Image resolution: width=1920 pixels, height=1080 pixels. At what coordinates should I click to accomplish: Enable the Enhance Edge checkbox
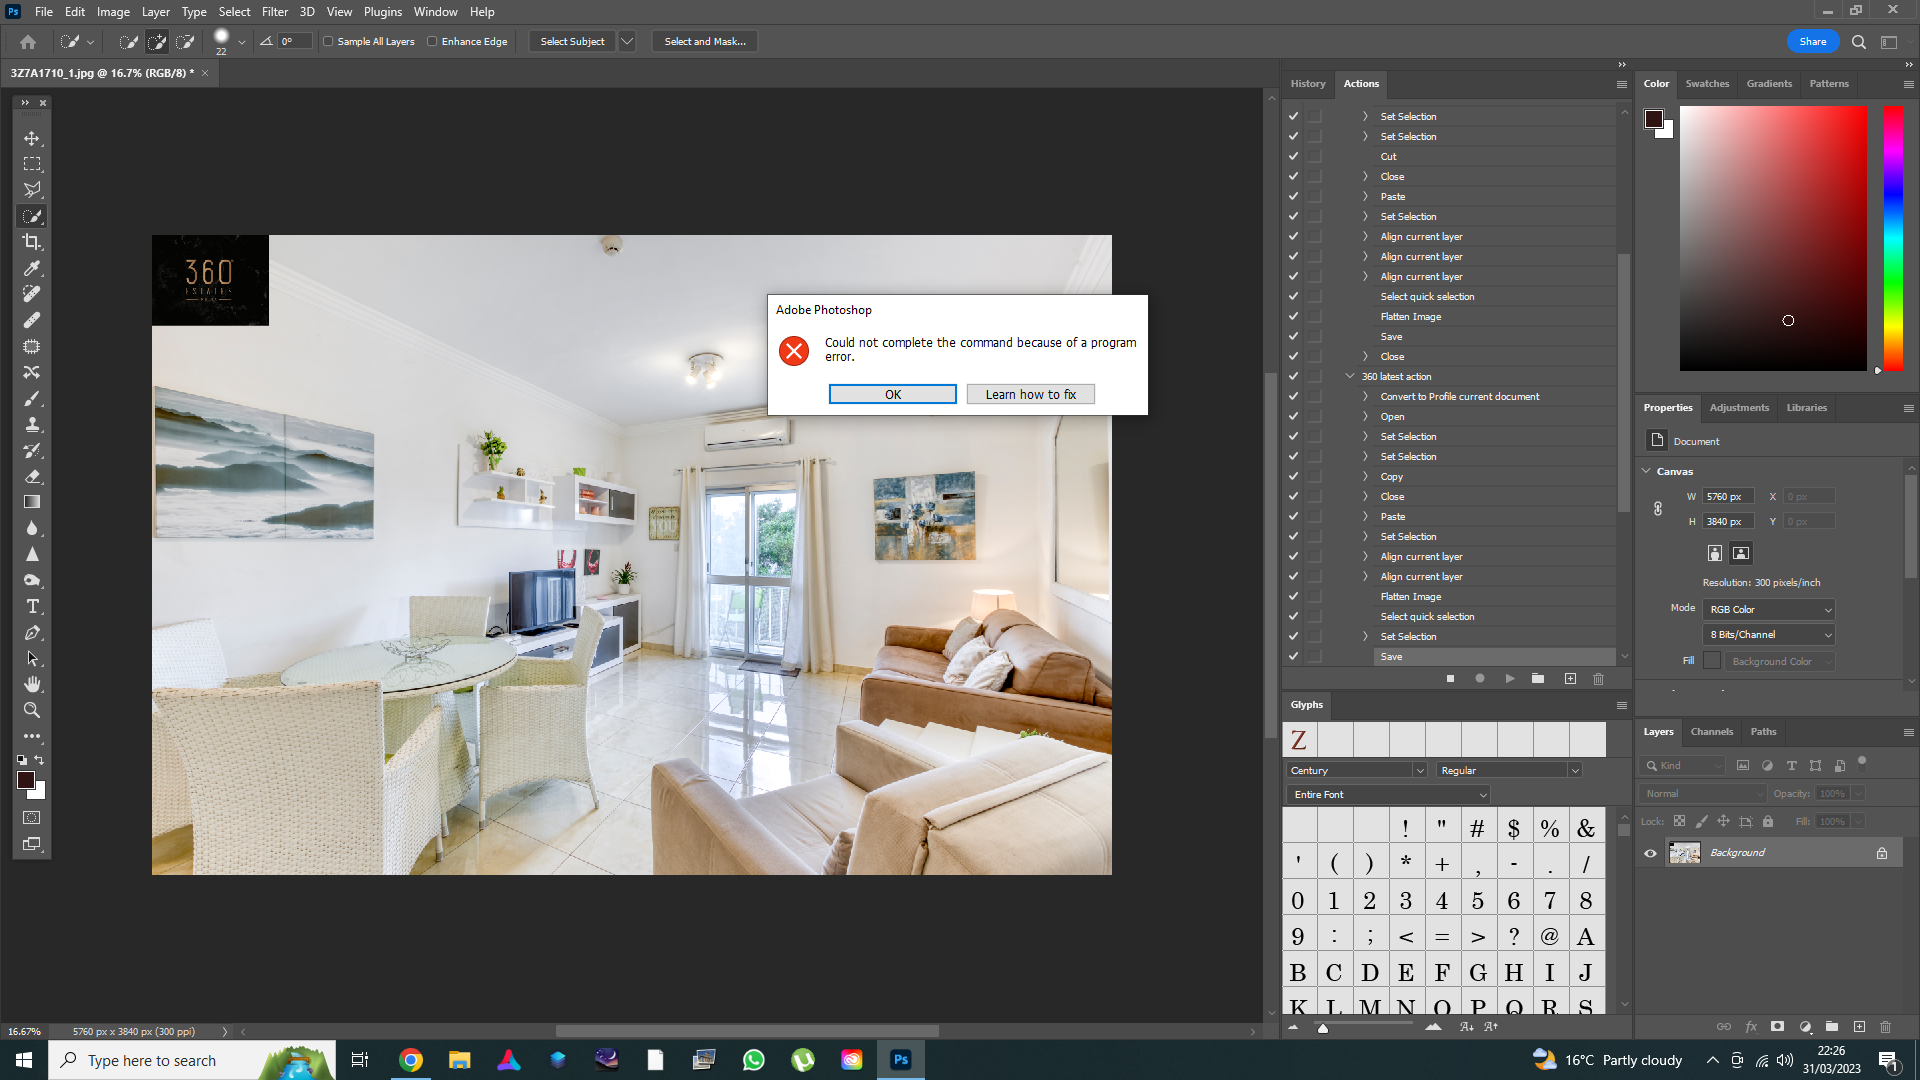pyautogui.click(x=432, y=42)
